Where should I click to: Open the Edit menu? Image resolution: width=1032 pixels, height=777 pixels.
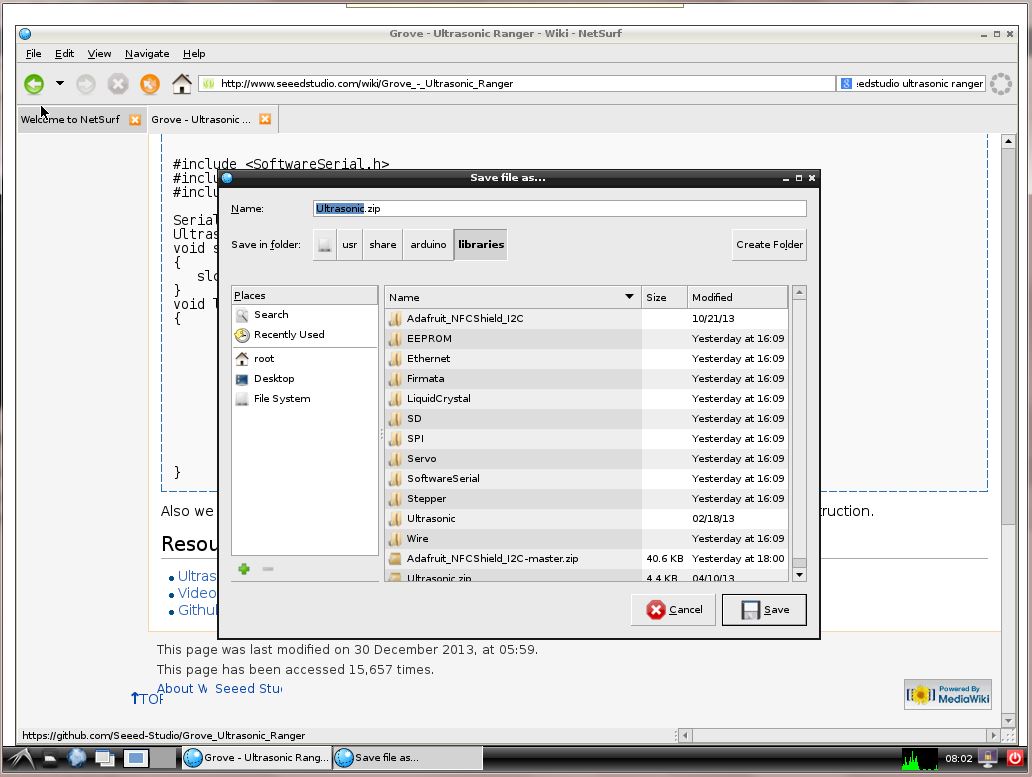tap(64, 54)
